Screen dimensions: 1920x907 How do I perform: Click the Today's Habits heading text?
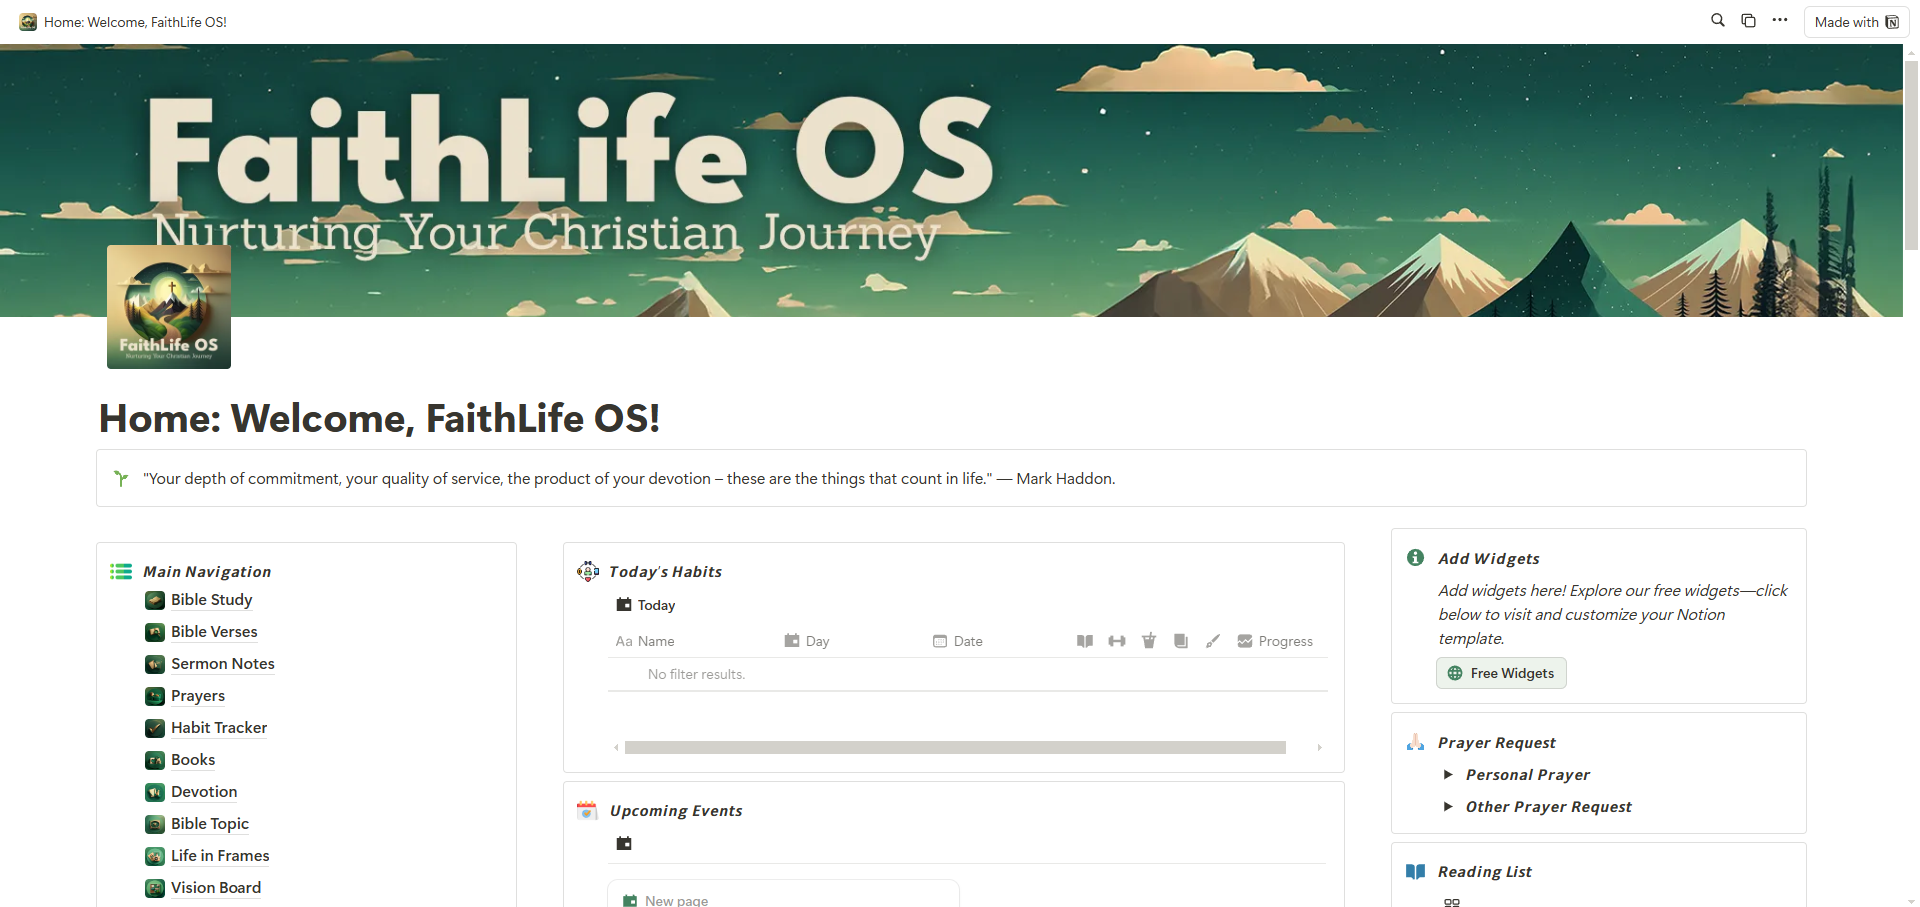665,571
